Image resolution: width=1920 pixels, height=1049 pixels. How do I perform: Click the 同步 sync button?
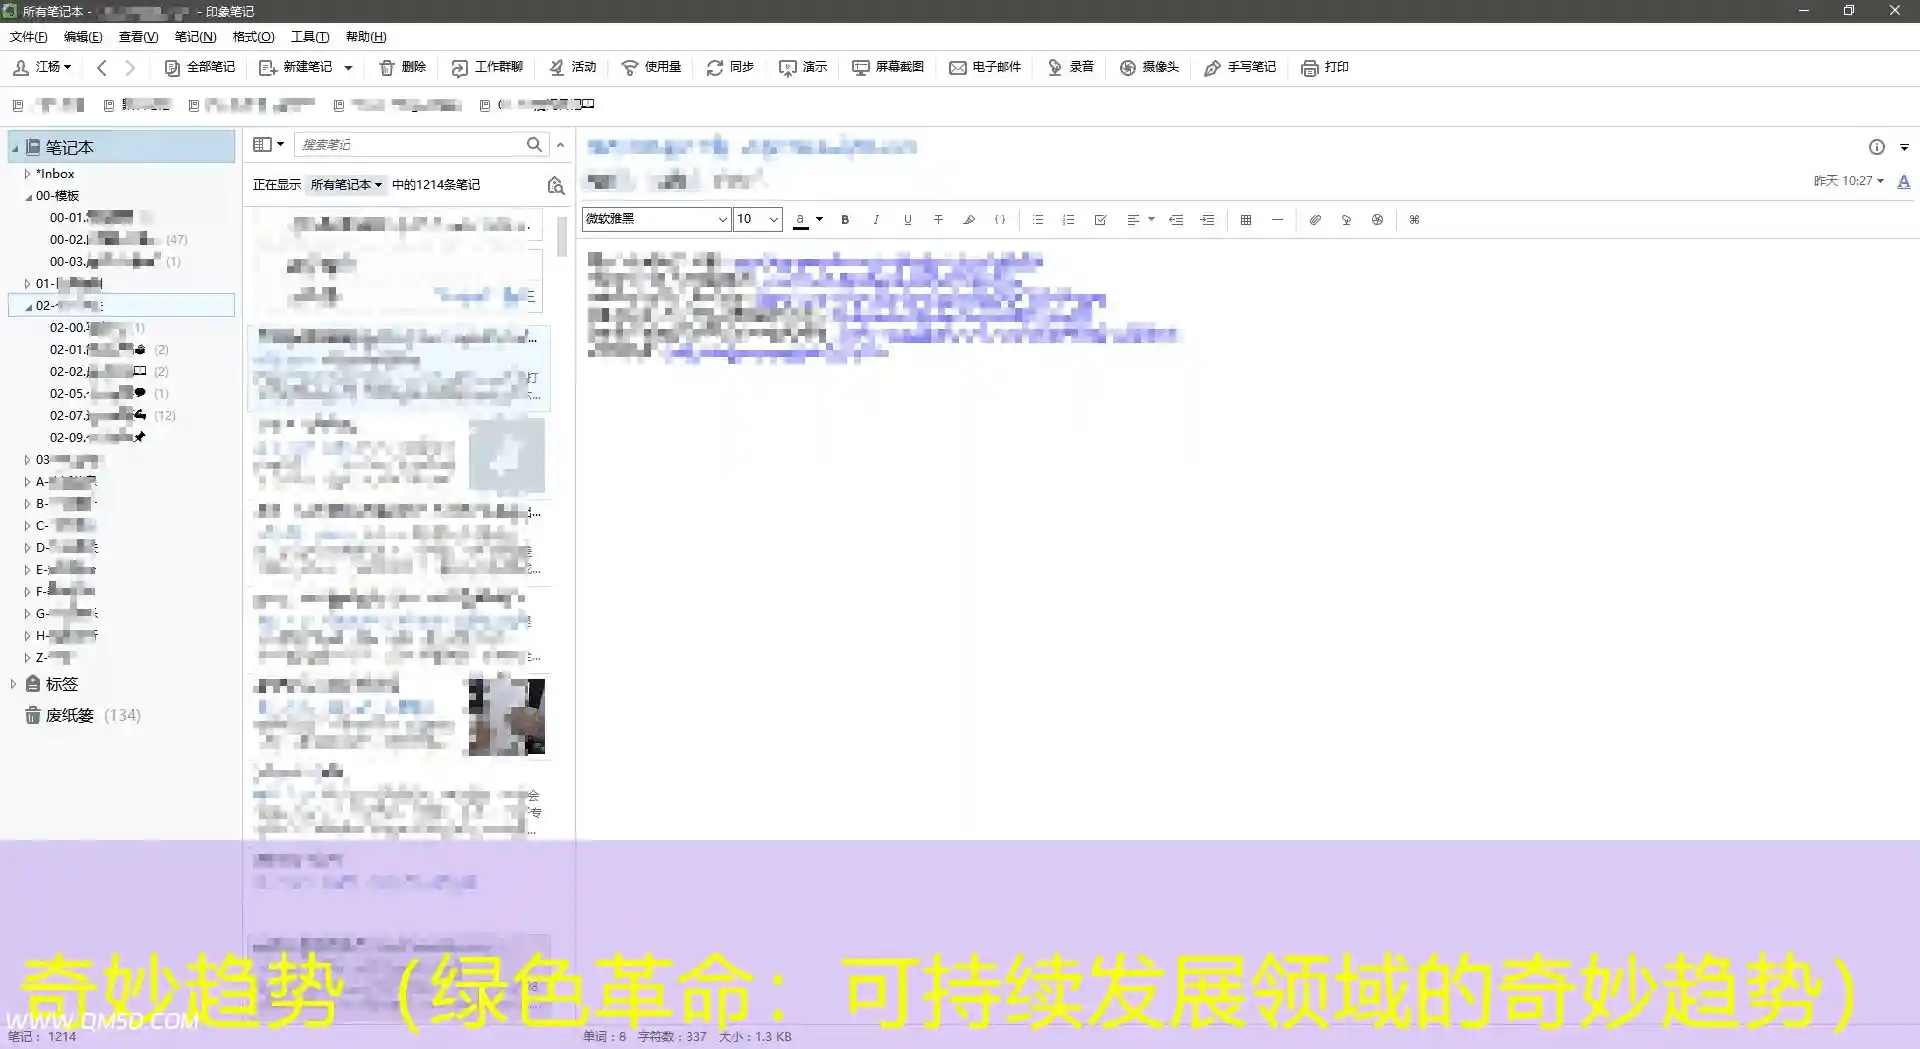click(x=730, y=67)
